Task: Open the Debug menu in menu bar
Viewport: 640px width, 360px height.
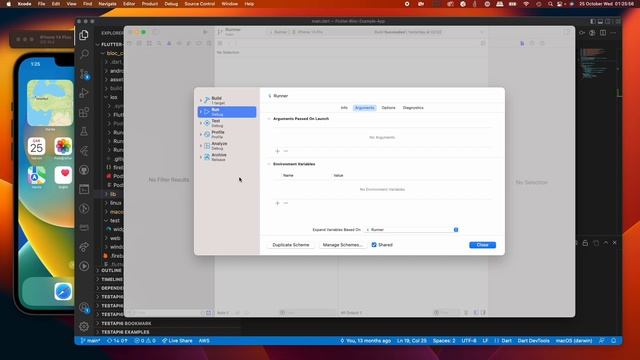Action: point(171,4)
